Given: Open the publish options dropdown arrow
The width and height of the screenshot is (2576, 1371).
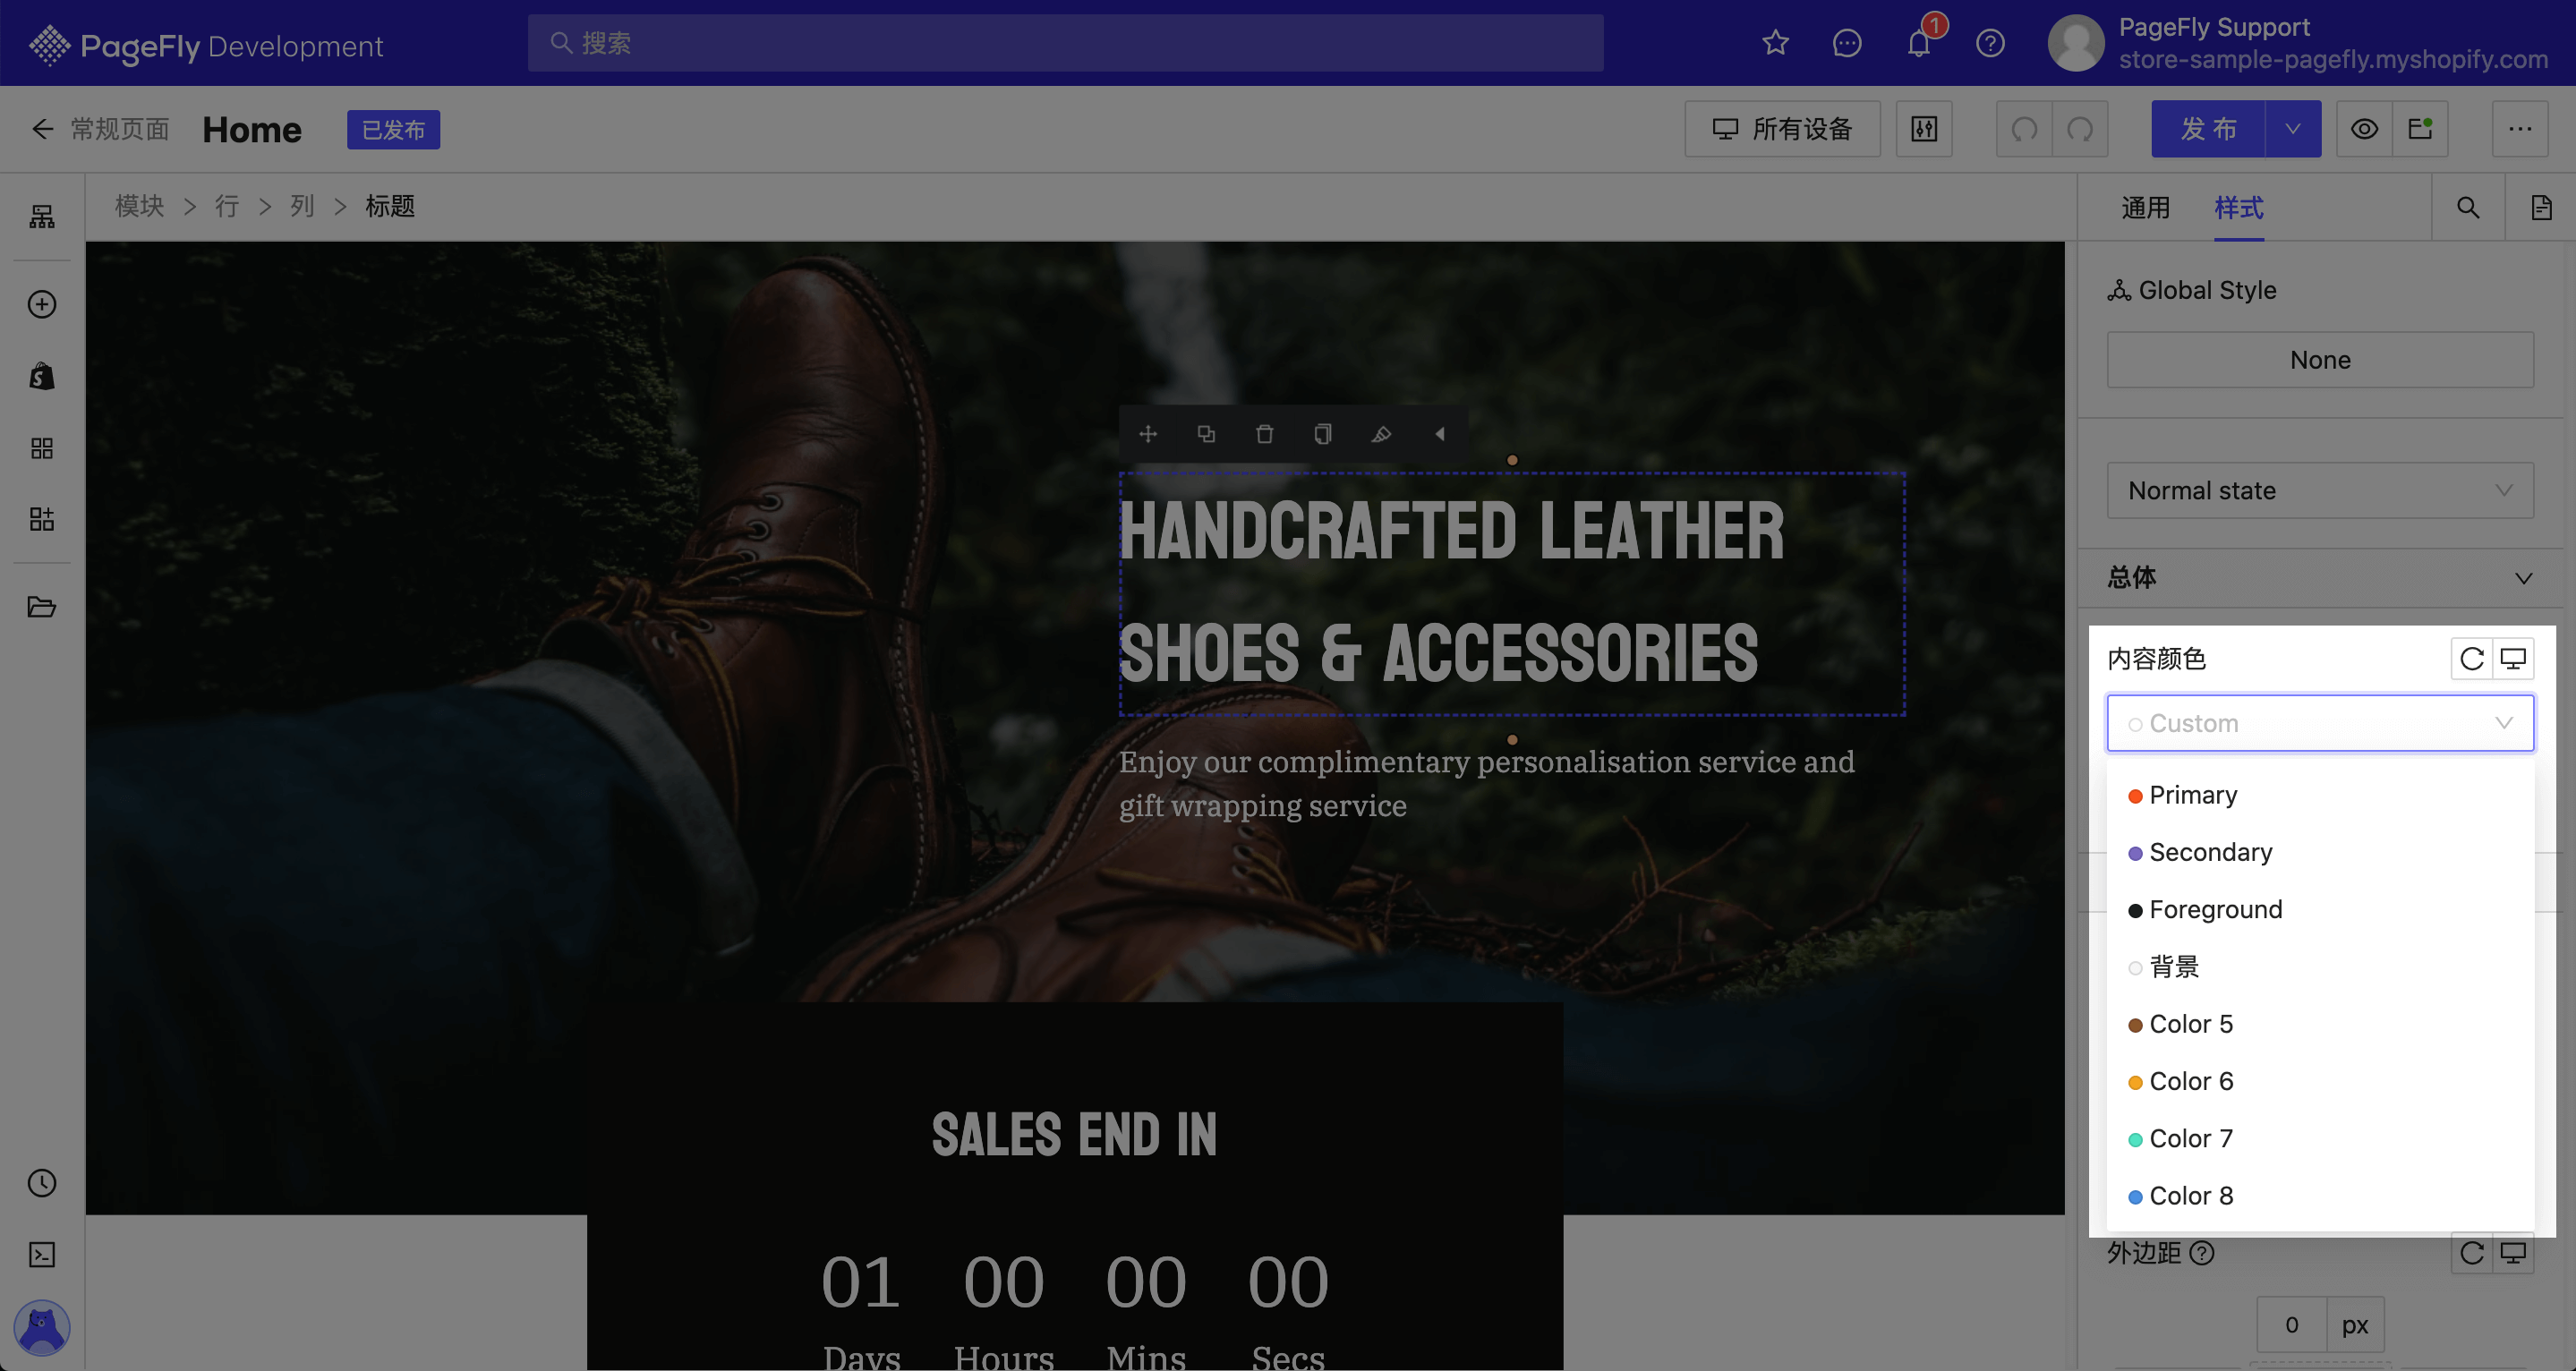Looking at the screenshot, I should tap(2293, 129).
